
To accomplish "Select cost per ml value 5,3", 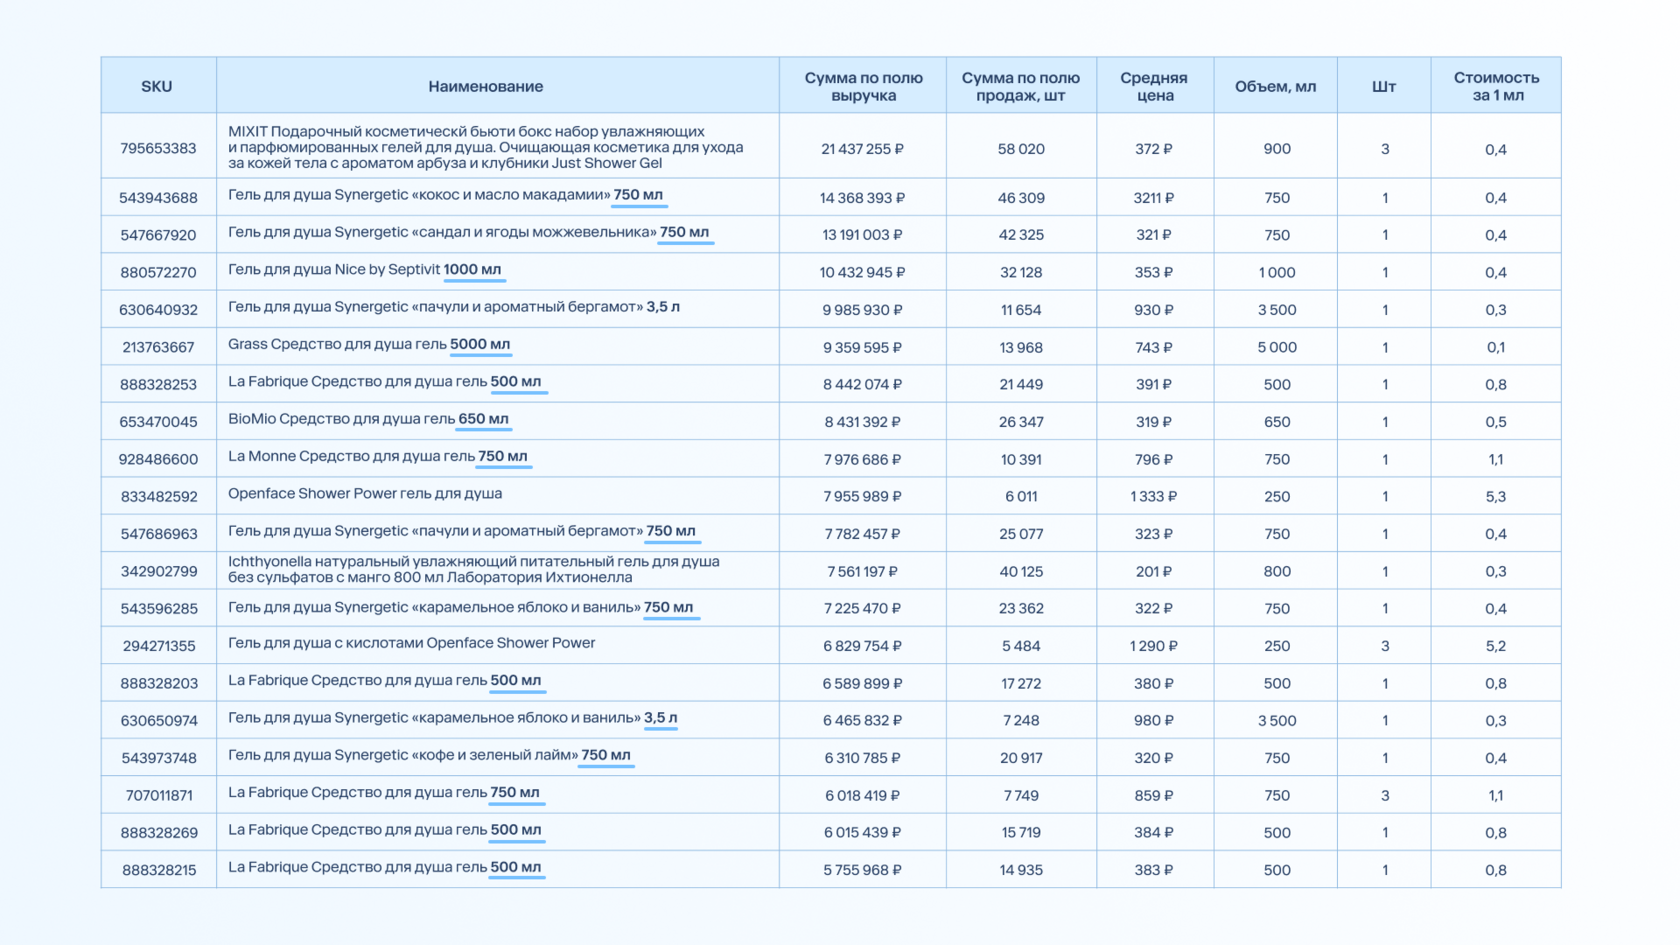I will (1496, 497).
